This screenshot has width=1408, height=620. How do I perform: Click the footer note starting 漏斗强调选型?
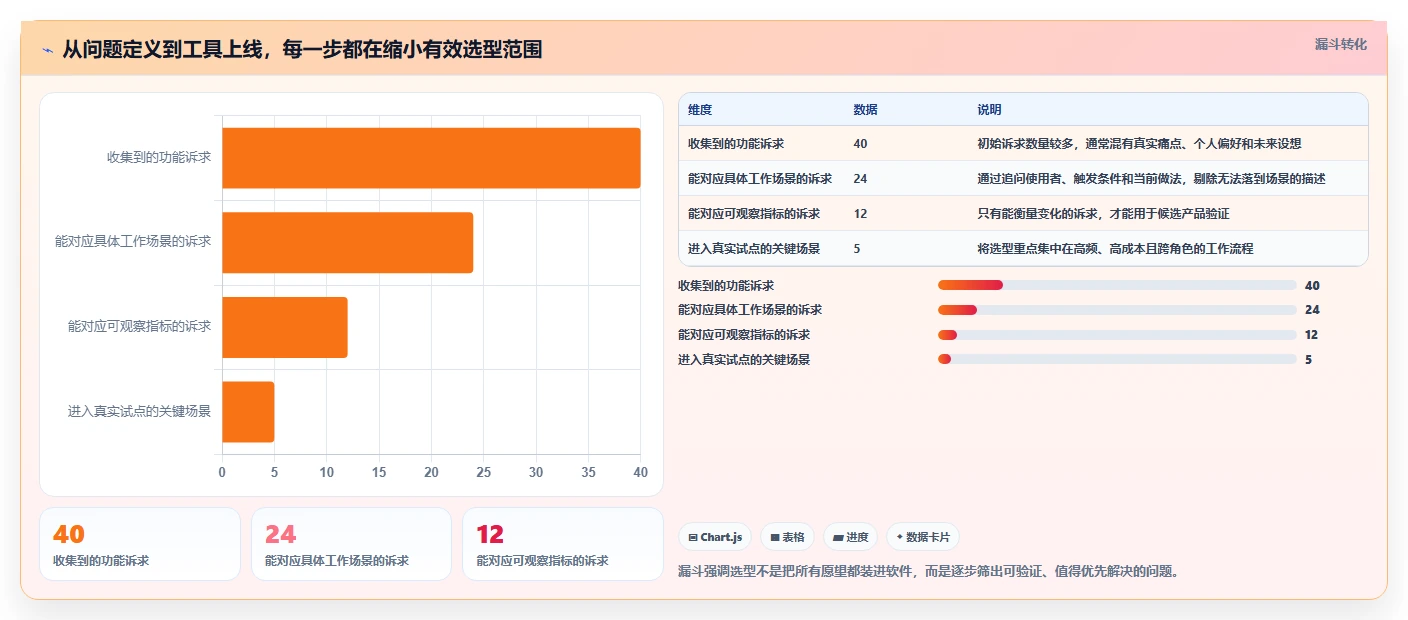pyautogui.click(x=929, y=572)
